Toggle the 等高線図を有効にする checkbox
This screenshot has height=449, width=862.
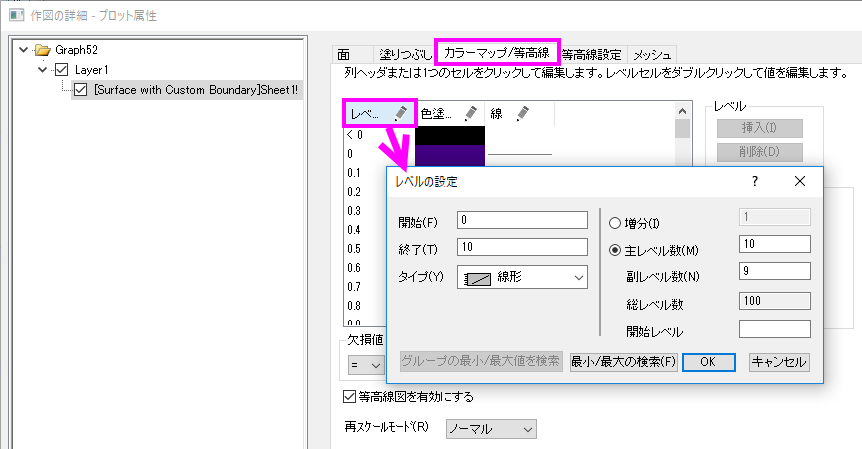349,396
